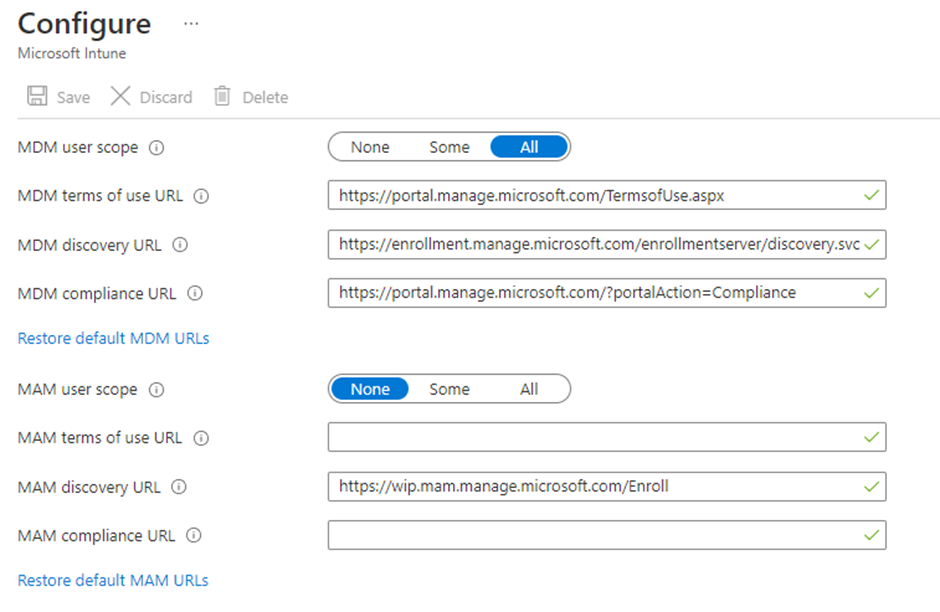Focus the MDM discovery URL field
940x612 pixels.
click(607, 244)
